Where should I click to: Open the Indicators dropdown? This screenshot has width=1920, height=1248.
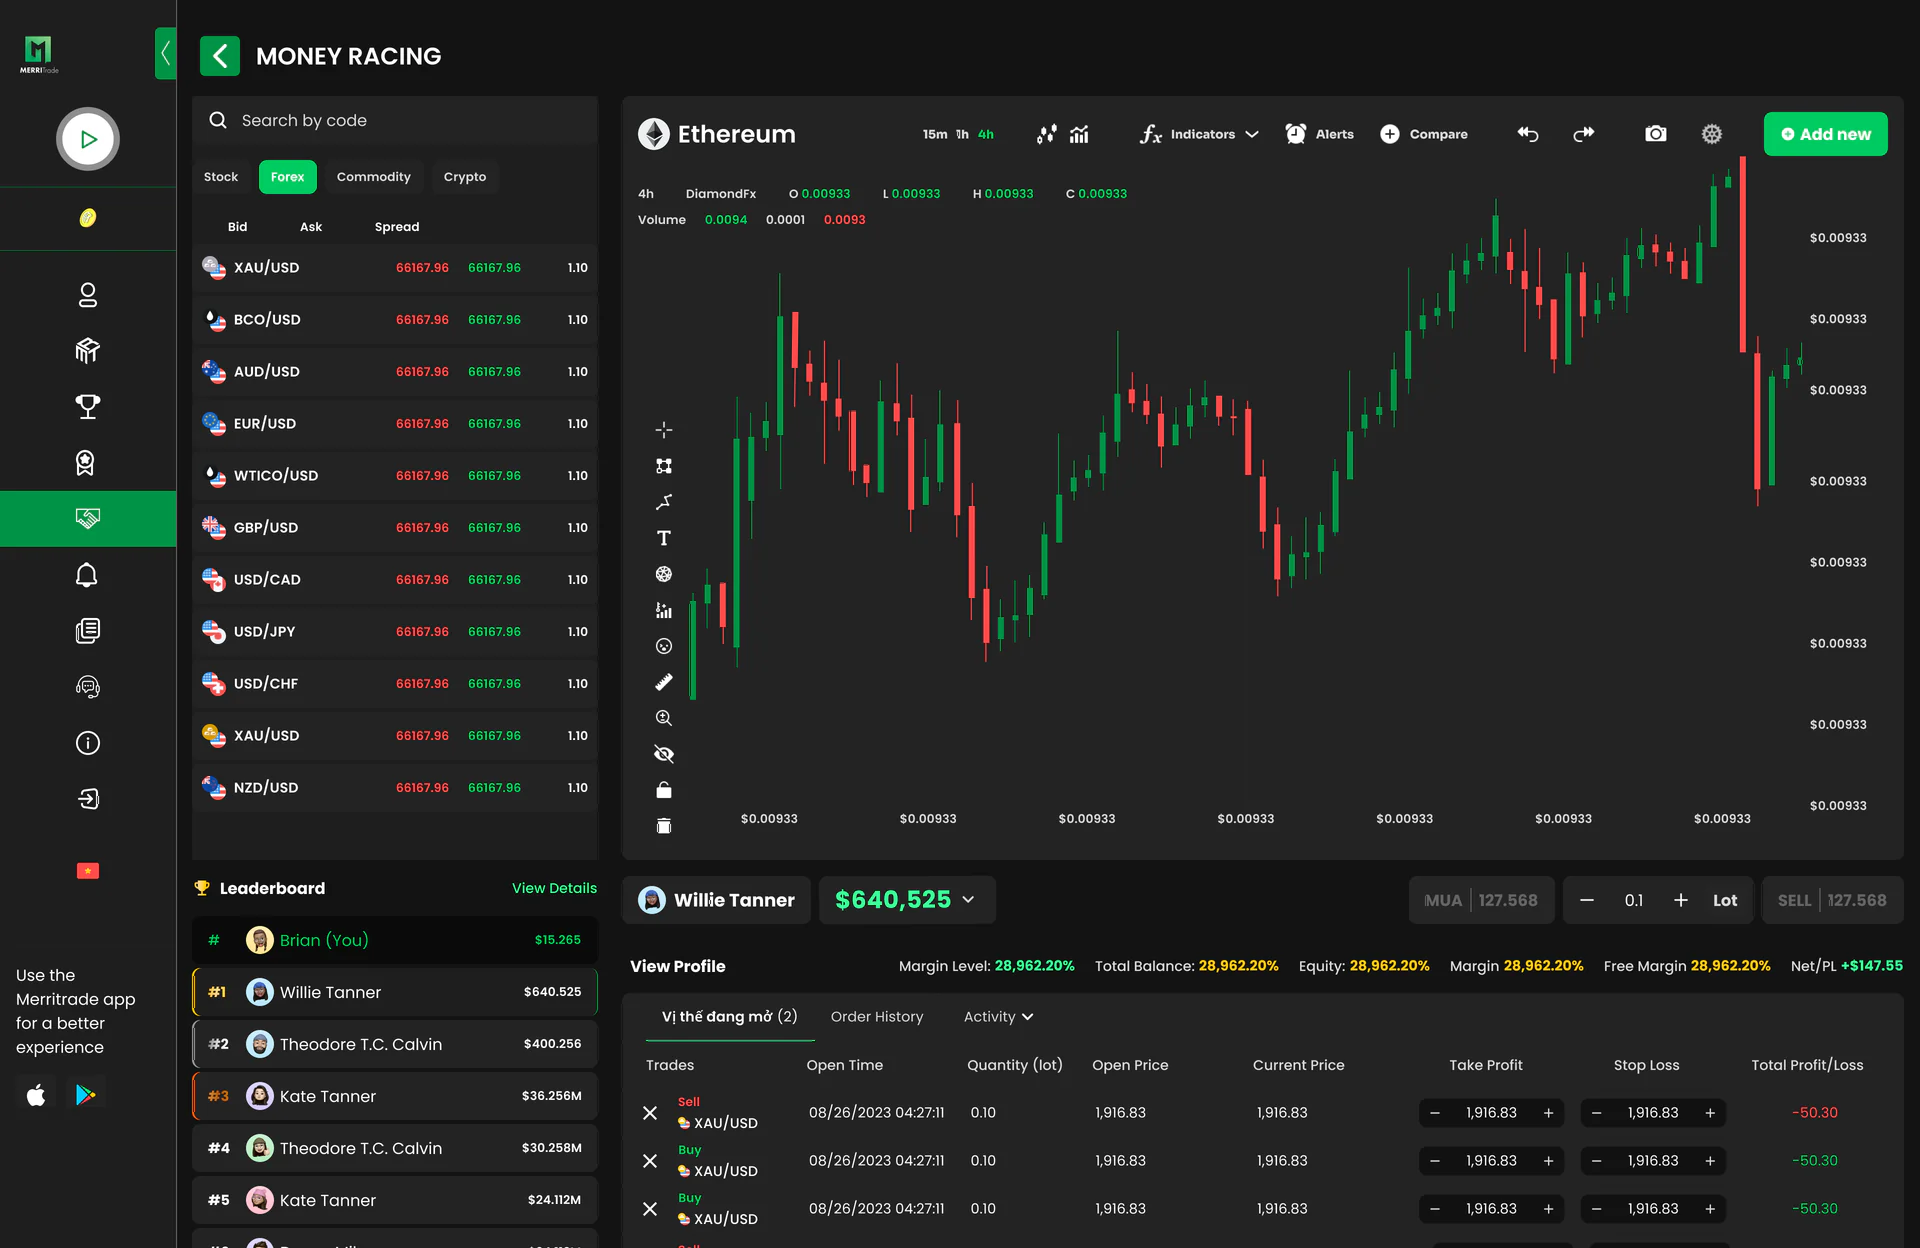(x=1199, y=134)
